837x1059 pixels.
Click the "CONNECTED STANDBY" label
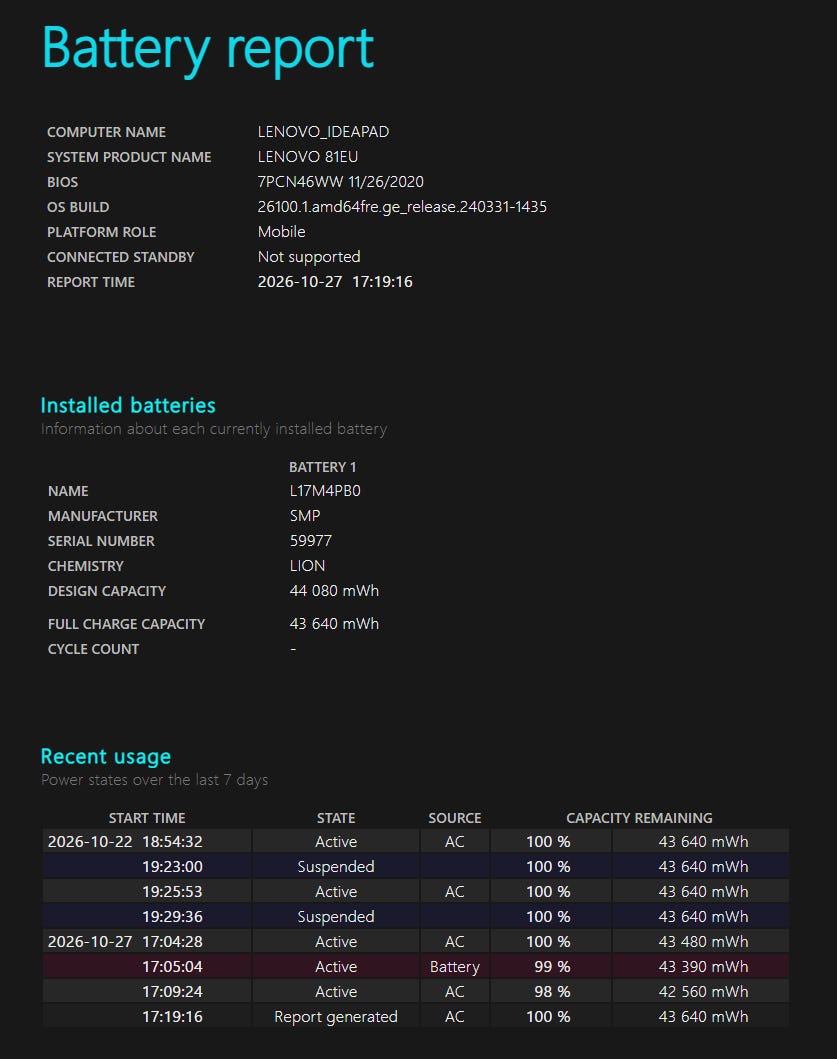pos(120,257)
